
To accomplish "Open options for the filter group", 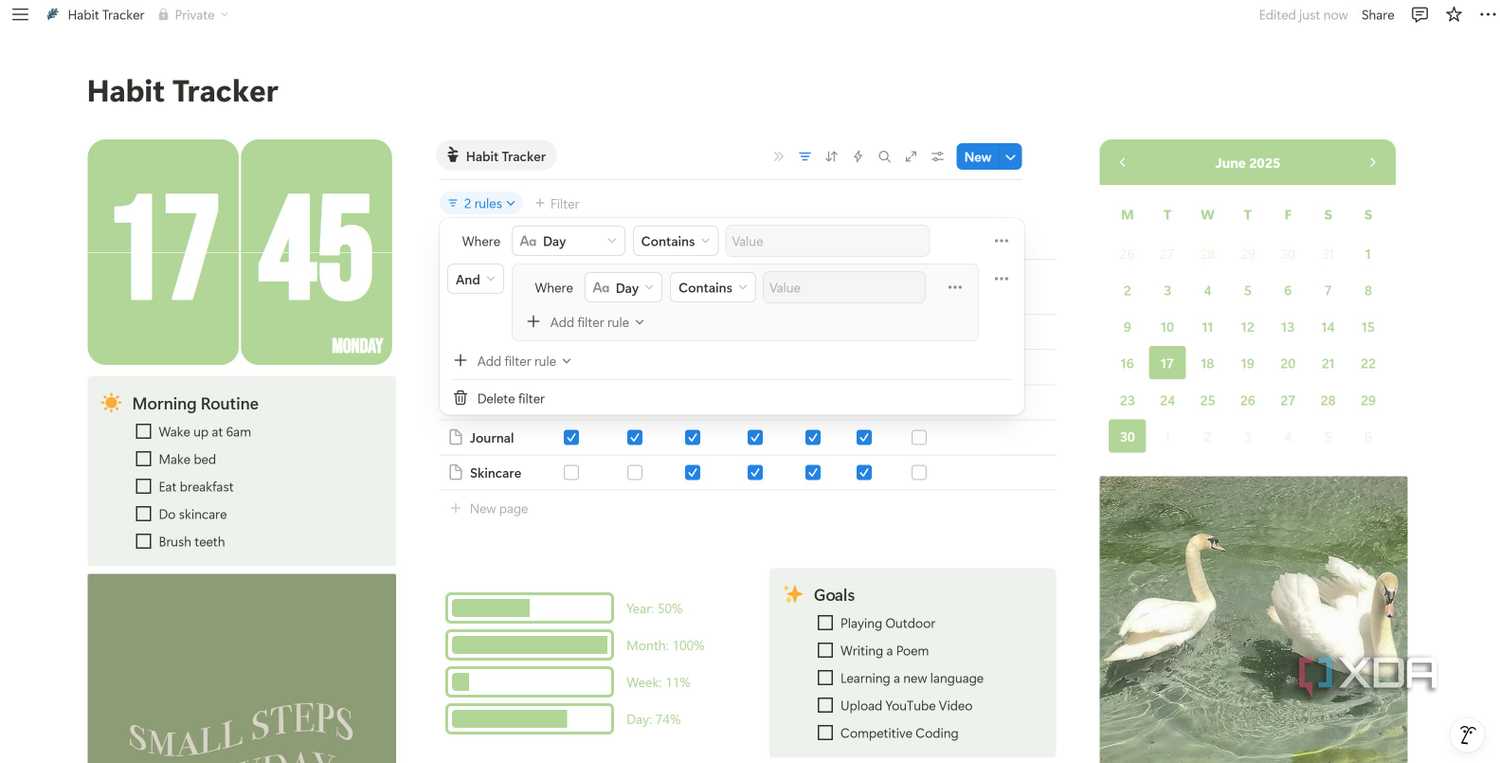I will tap(1001, 279).
